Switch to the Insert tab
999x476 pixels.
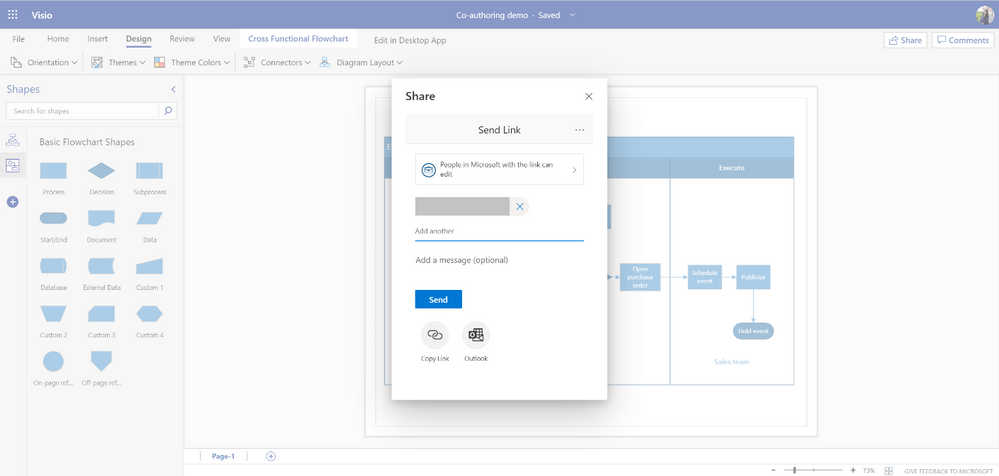(x=97, y=39)
